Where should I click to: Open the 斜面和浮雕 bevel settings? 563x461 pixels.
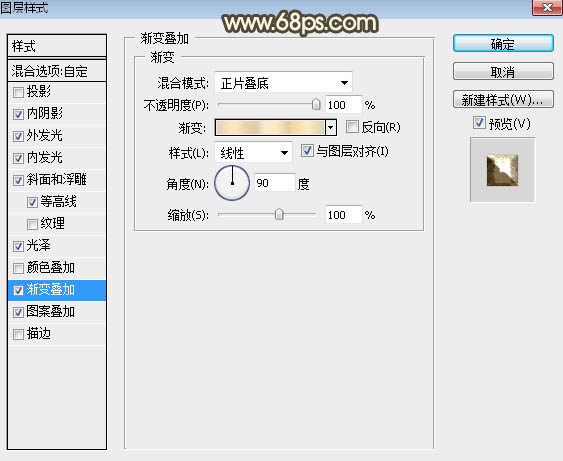pyautogui.click(x=57, y=180)
